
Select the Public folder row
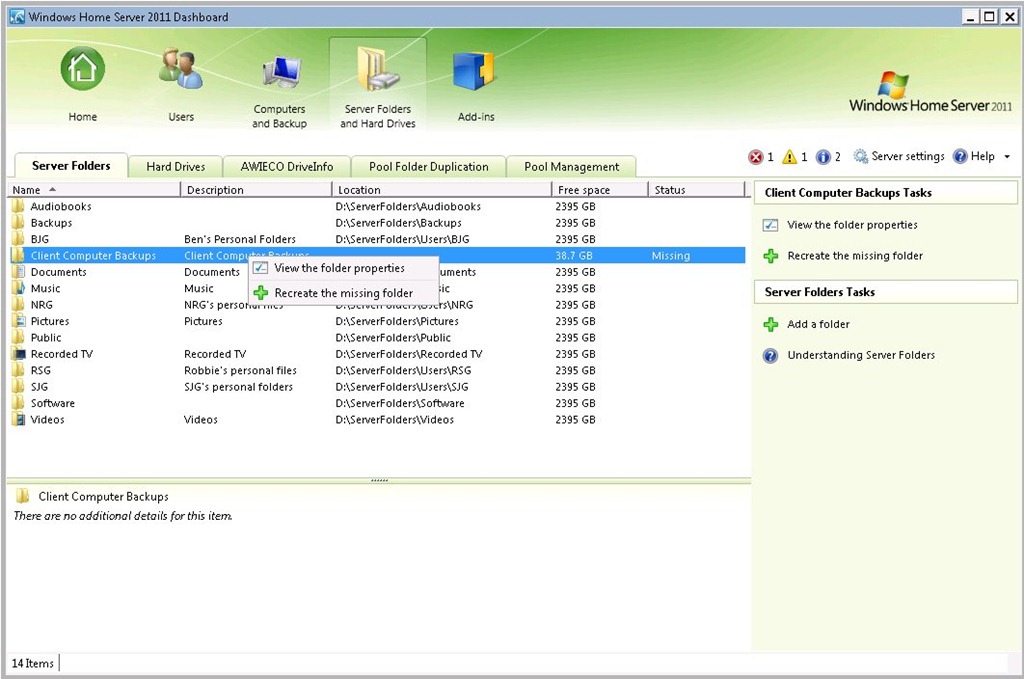(x=376, y=338)
